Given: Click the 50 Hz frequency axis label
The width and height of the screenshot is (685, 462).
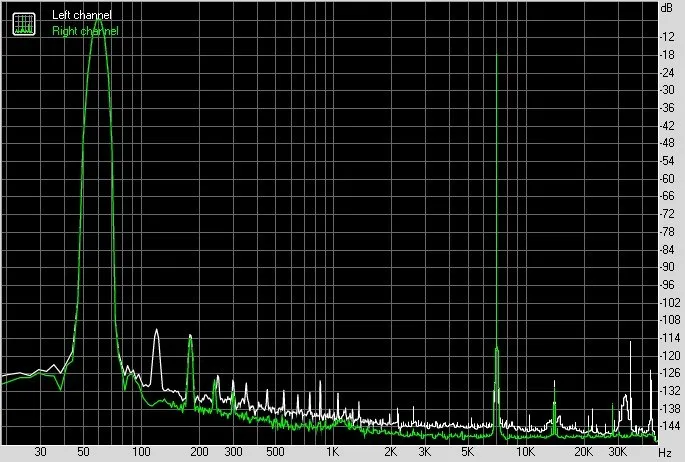Looking at the screenshot, I should (83, 452).
